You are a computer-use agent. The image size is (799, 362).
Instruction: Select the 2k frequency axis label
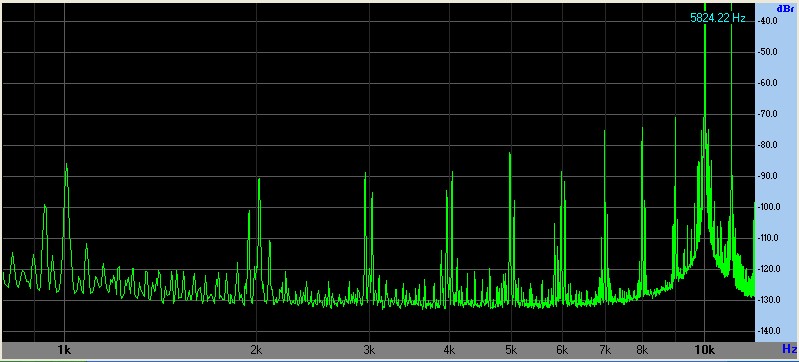[256, 350]
